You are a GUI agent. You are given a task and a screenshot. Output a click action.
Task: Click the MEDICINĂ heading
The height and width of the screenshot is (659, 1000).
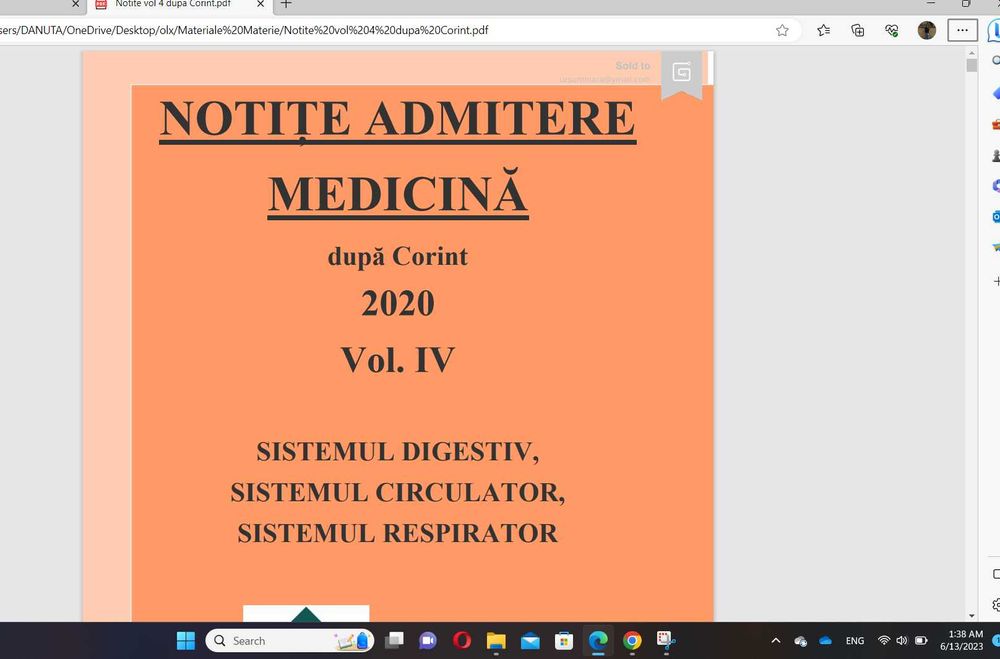[397, 193]
